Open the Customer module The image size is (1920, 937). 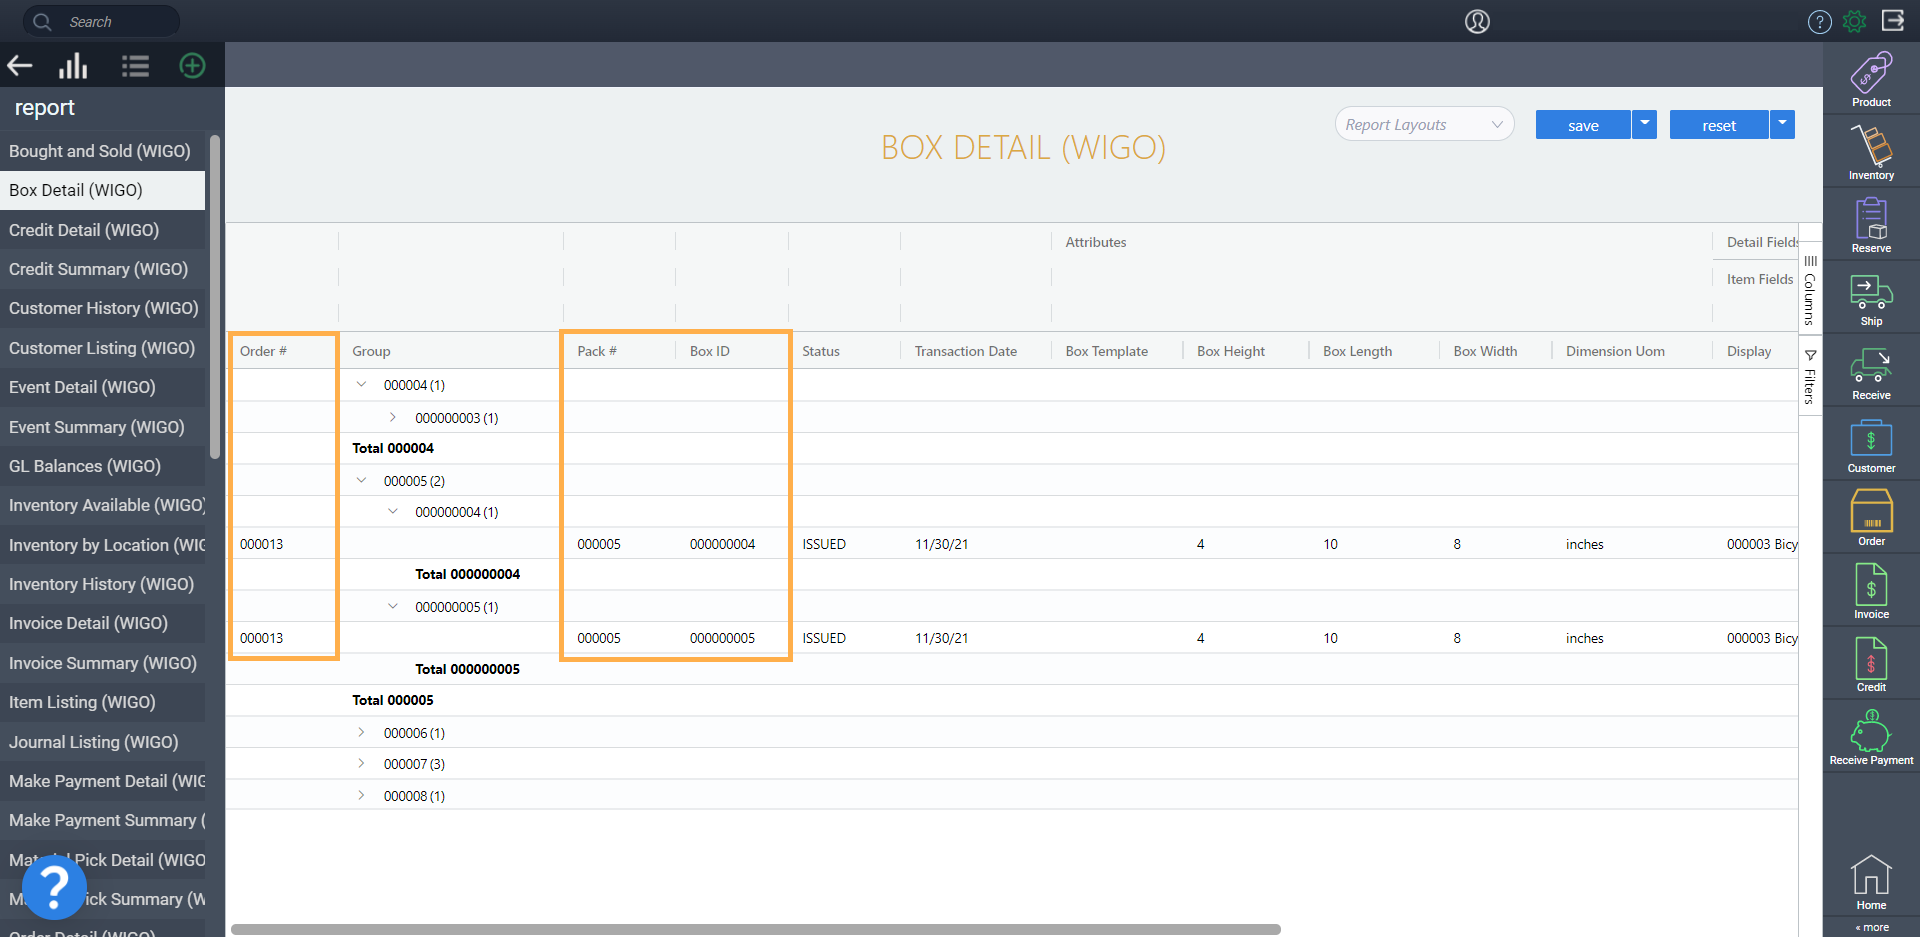1871,445
